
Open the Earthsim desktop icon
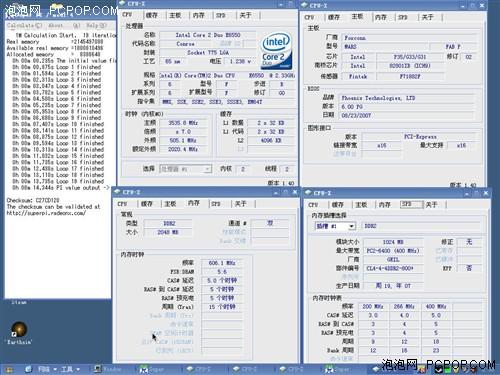(x=19, y=329)
